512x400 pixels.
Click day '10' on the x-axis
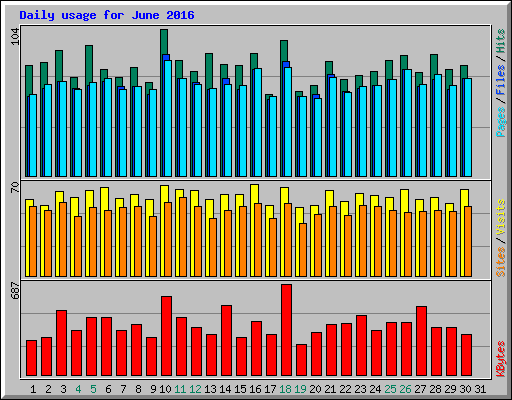(165, 389)
